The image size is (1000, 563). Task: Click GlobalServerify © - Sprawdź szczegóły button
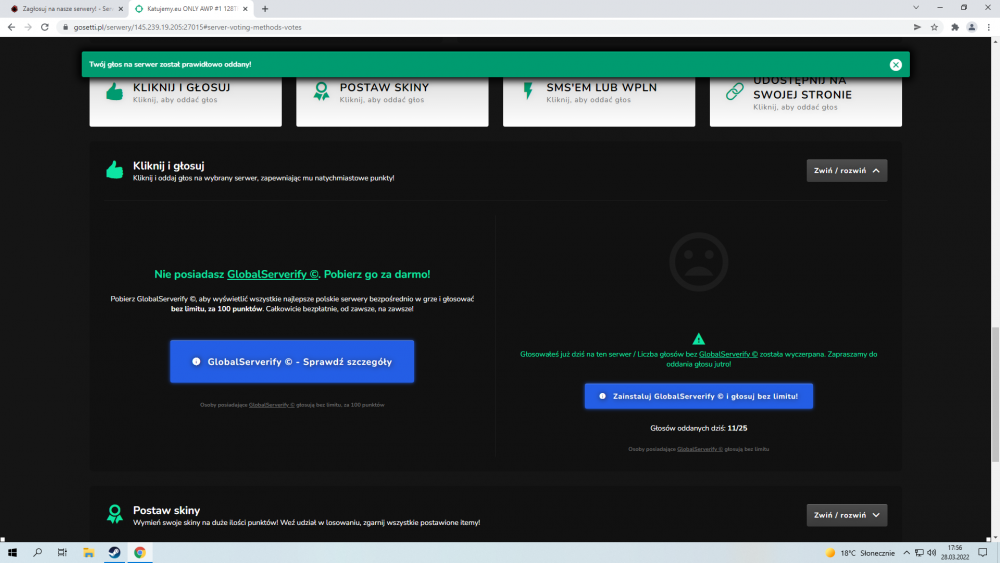point(292,362)
